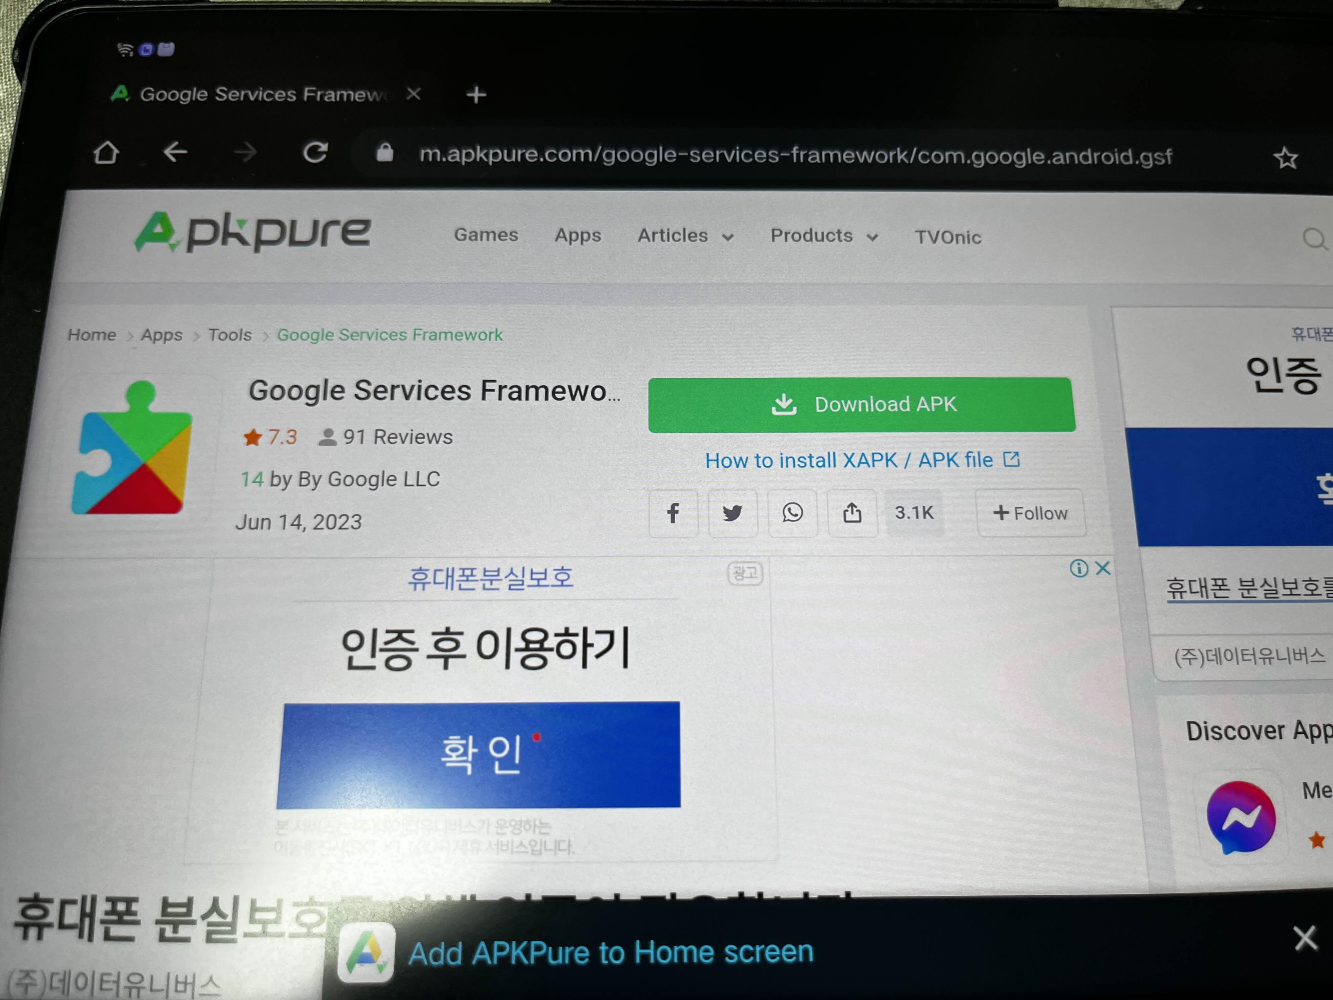Share via WhatsApp icon
The width and height of the screenshot is (1333, 1000).
pos(793,513)
